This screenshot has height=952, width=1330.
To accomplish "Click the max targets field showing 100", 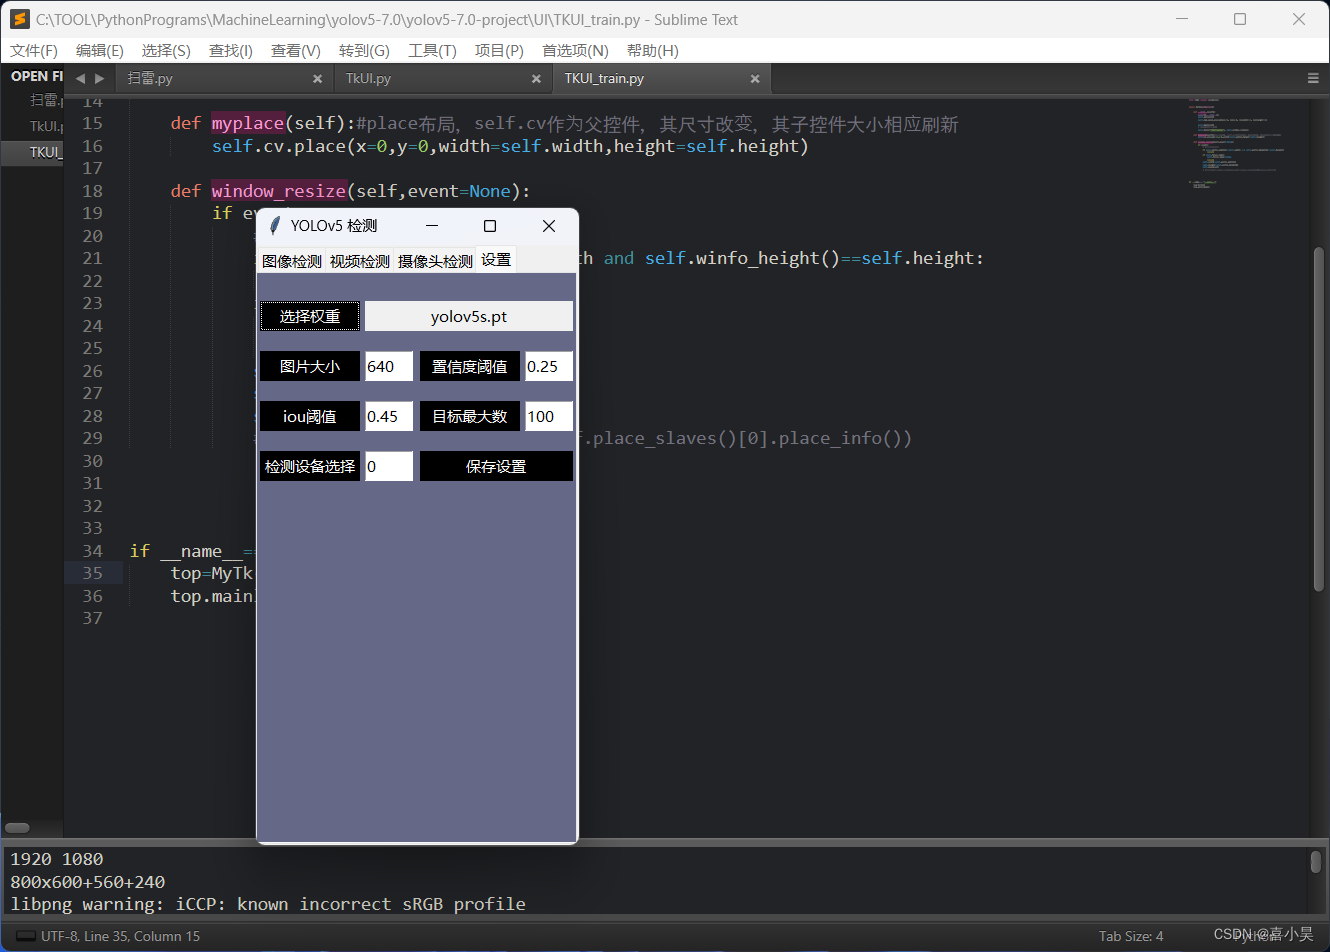I will tap(549, 416).
